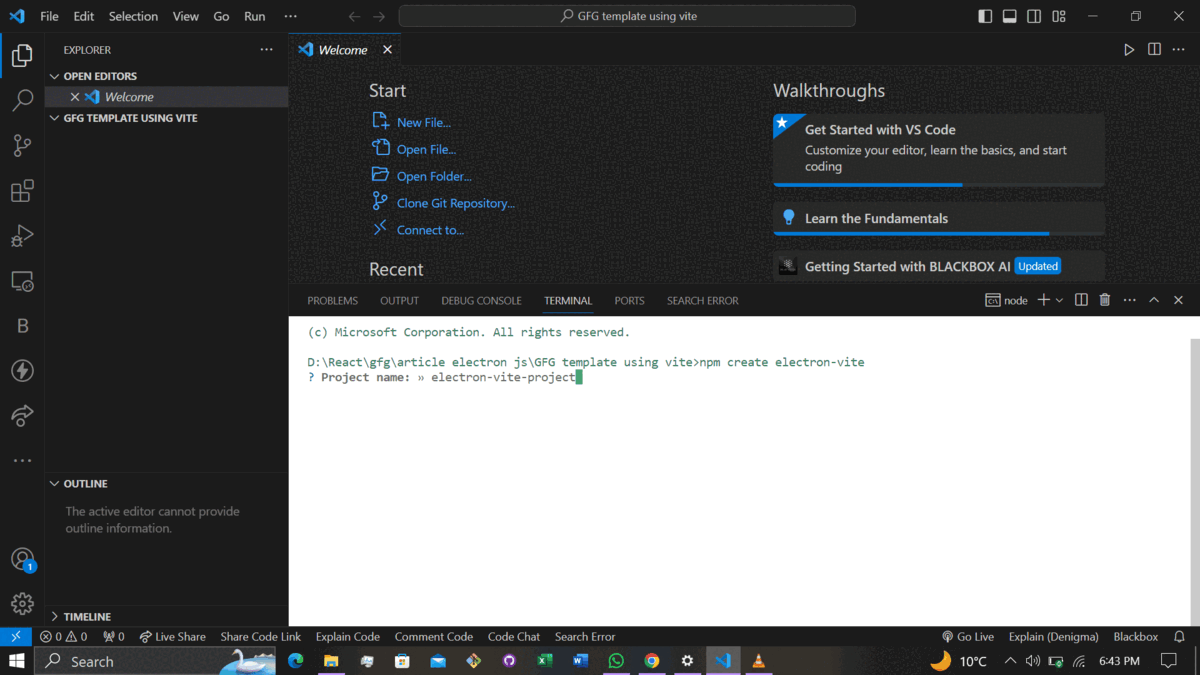Open the Search view in activity bar
Image resolution: width=1200 pixels, height=675 pixels.
point(22,100)
